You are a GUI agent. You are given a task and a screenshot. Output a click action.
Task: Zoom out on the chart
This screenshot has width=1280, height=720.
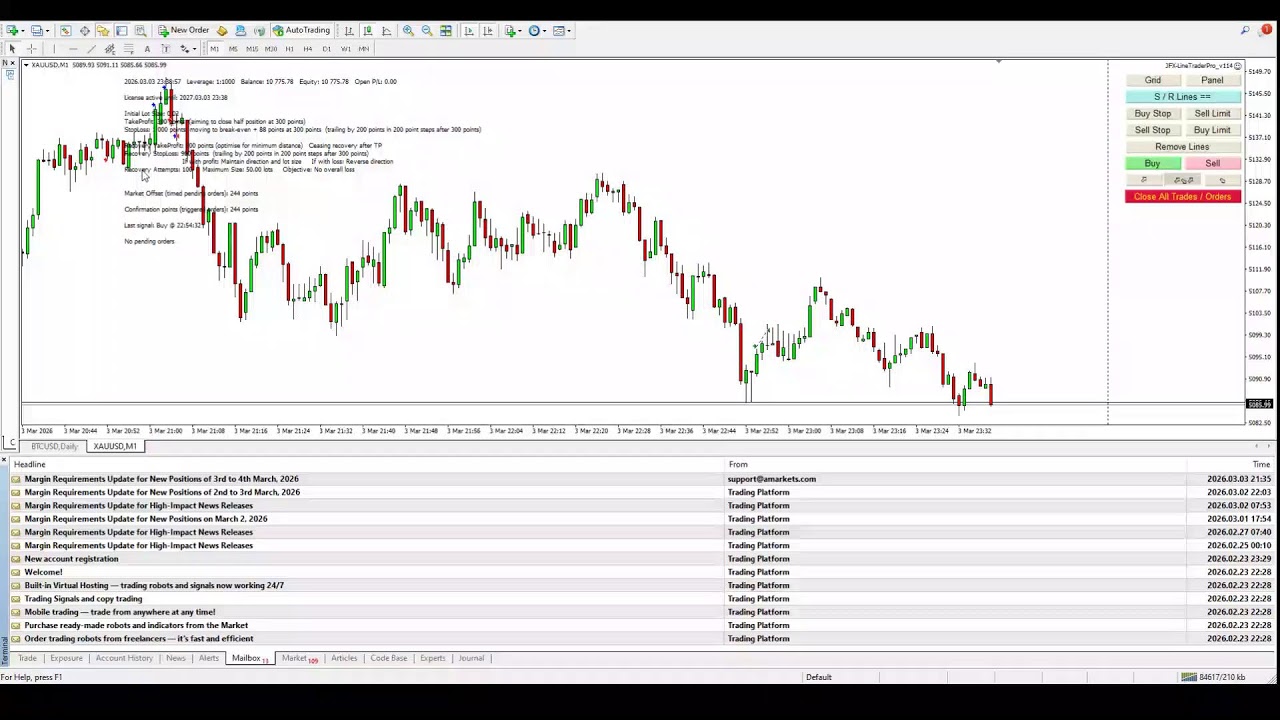[x=426, y=30]
